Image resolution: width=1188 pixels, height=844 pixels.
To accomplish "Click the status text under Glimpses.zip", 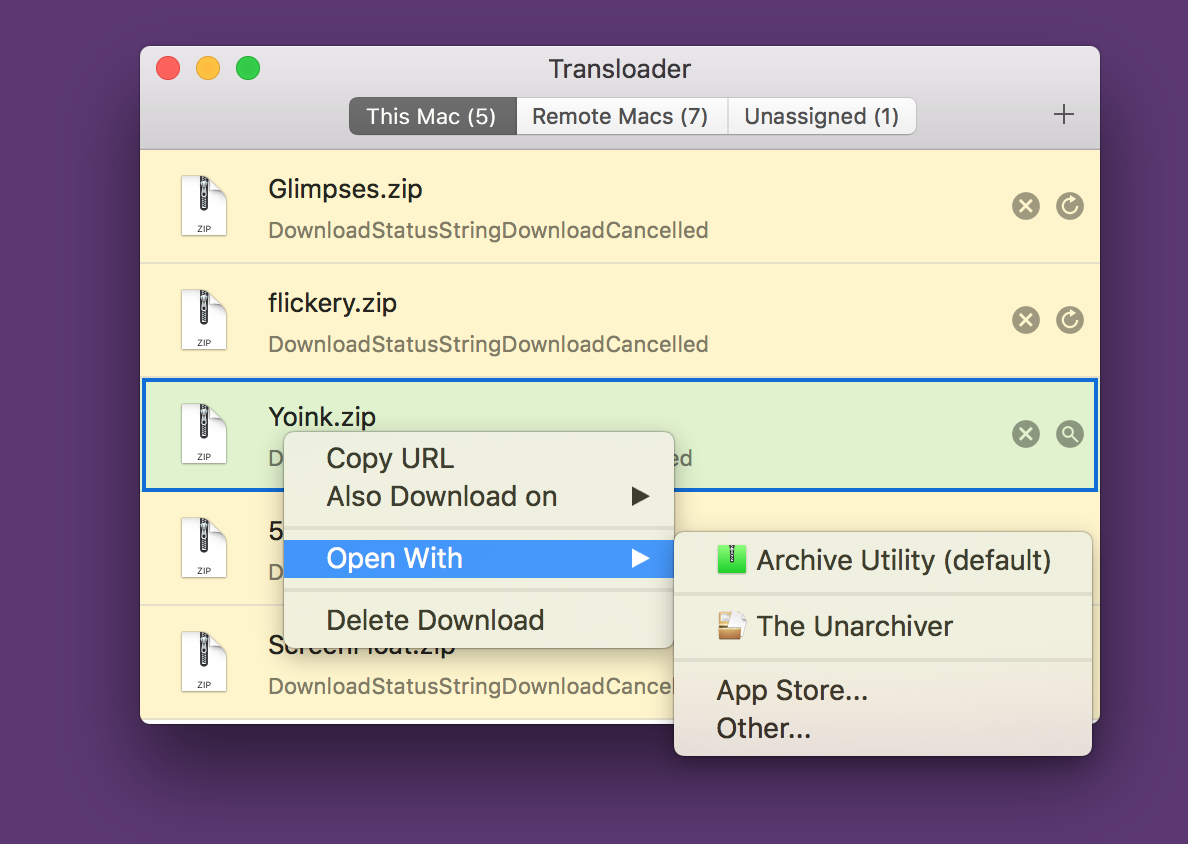I will (489, 230).
